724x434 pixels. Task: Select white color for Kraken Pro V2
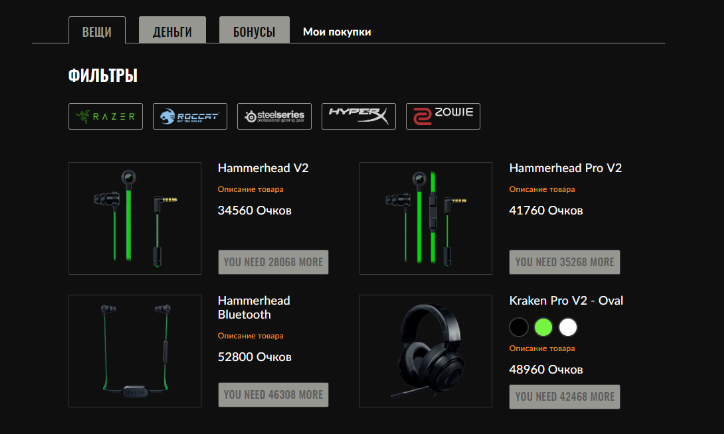click(568, 326)
